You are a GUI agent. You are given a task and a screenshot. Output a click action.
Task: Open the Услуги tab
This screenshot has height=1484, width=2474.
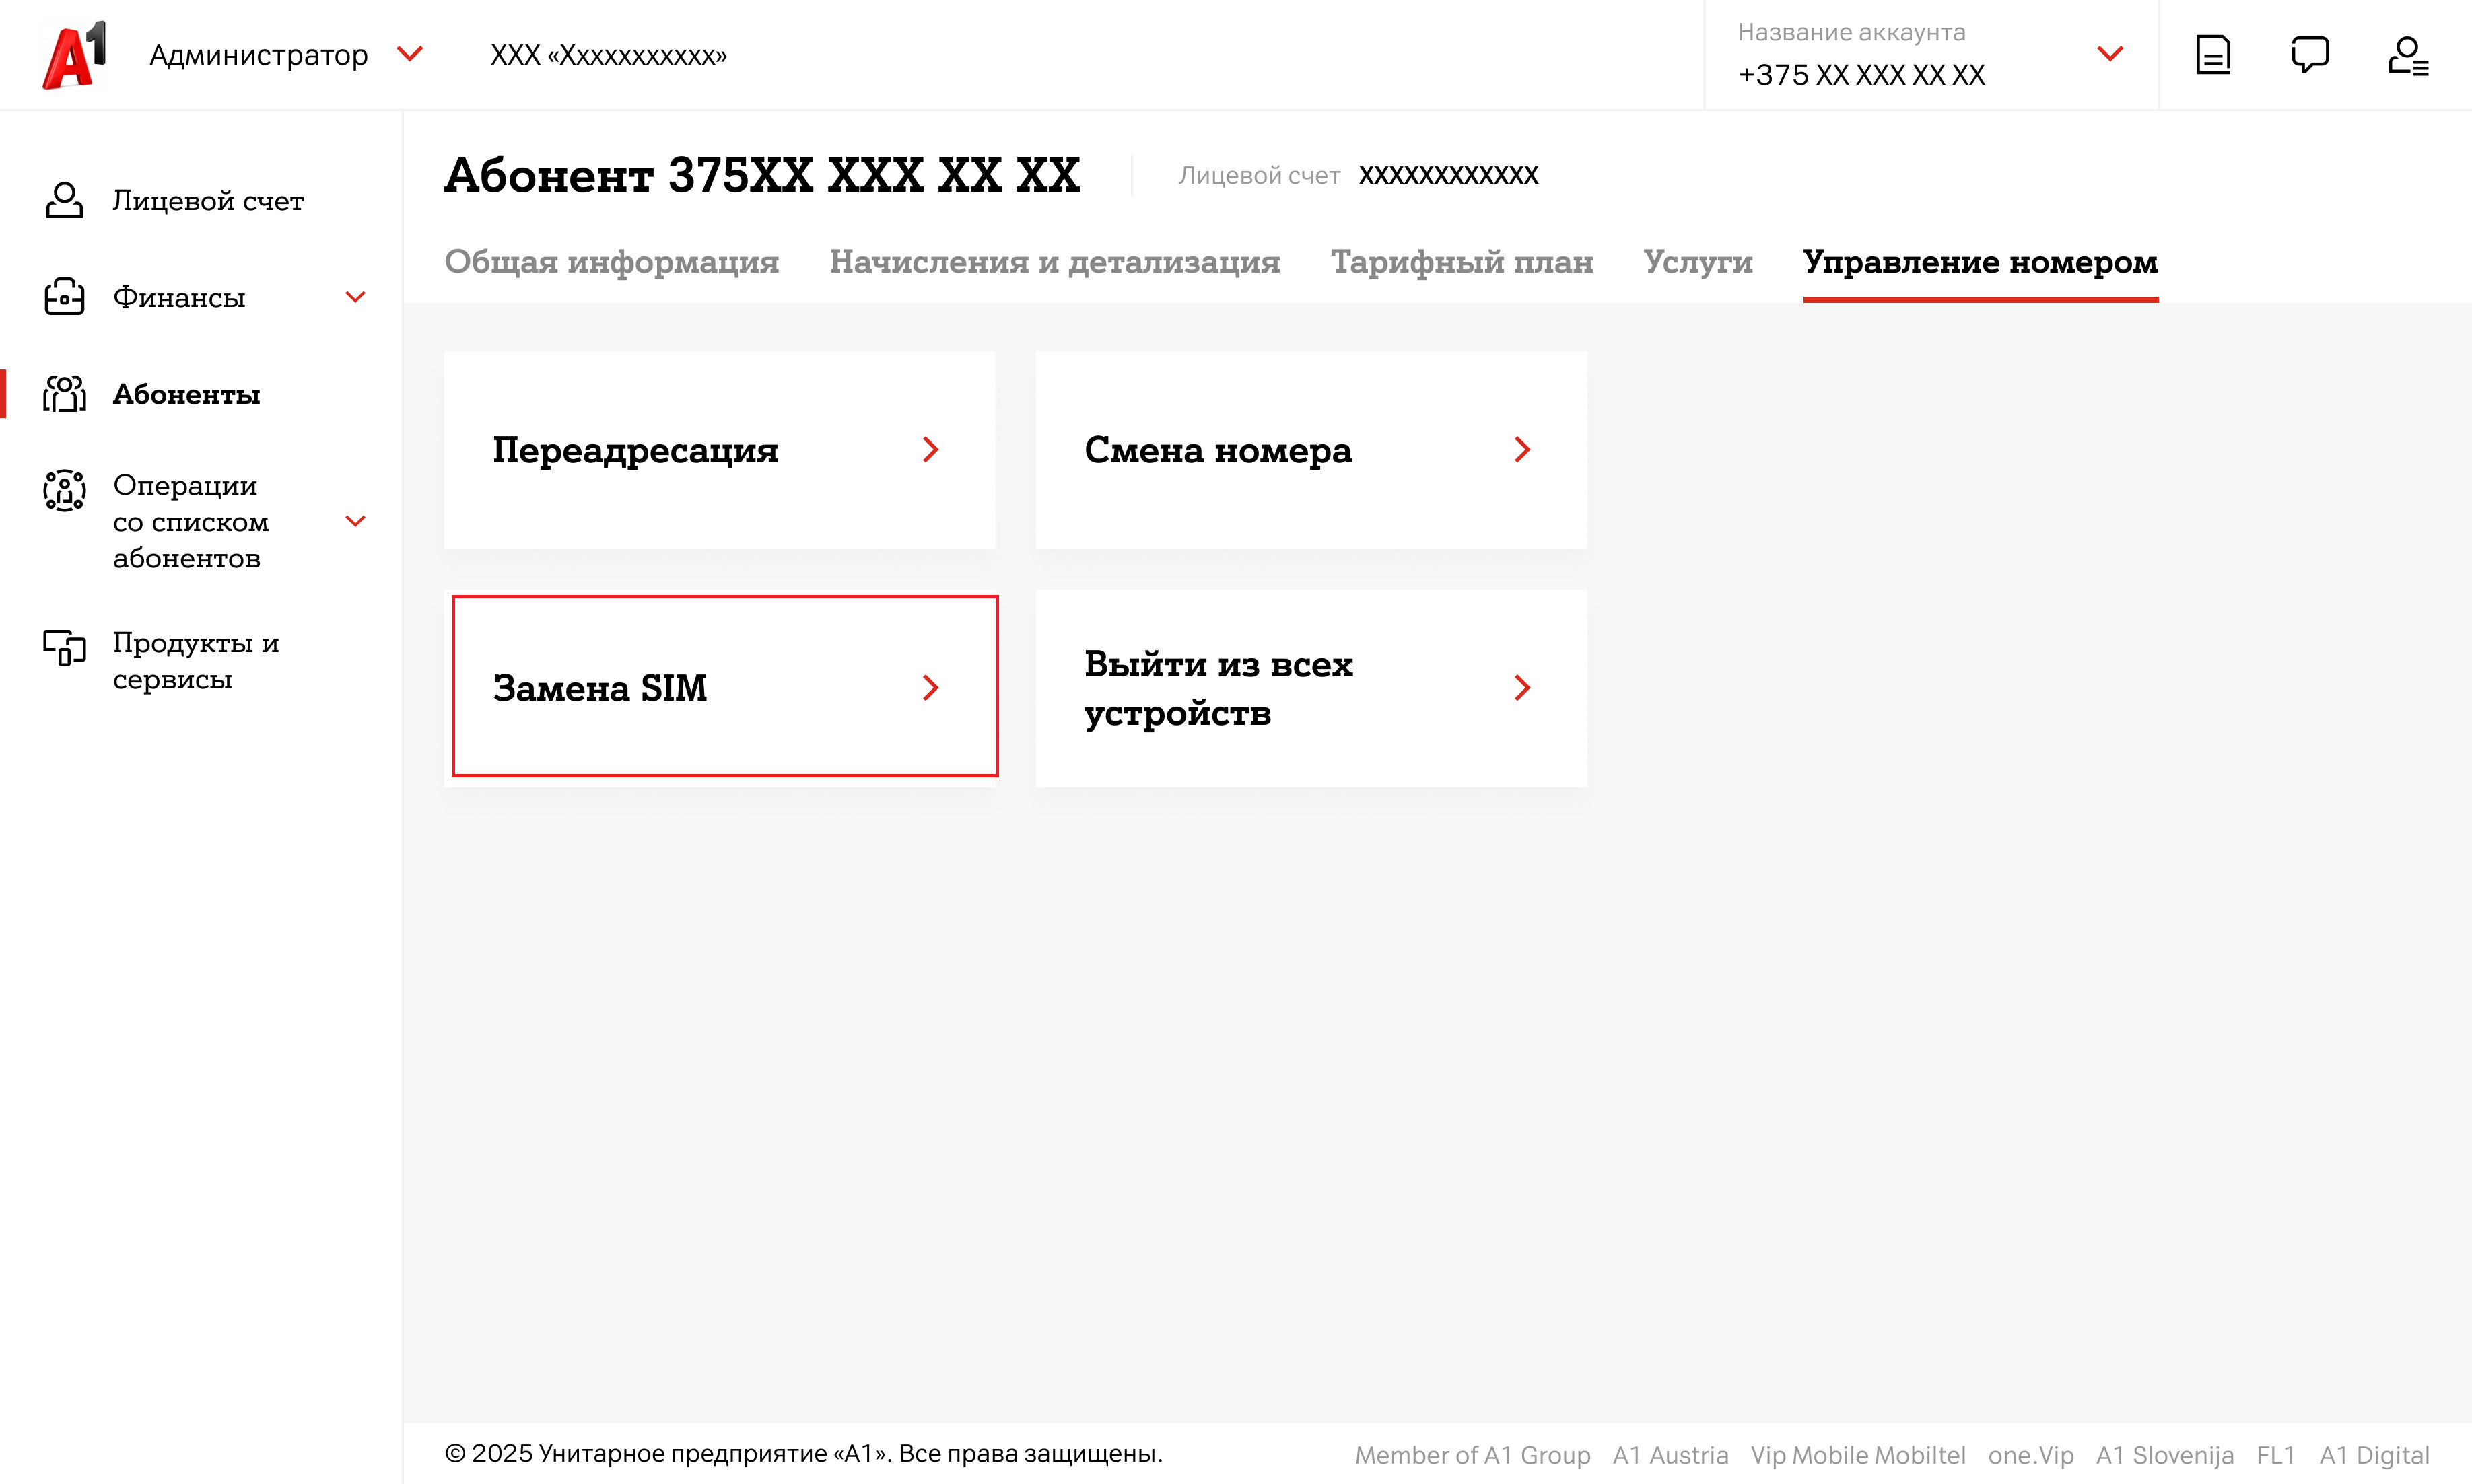[x=1697, y=262]
